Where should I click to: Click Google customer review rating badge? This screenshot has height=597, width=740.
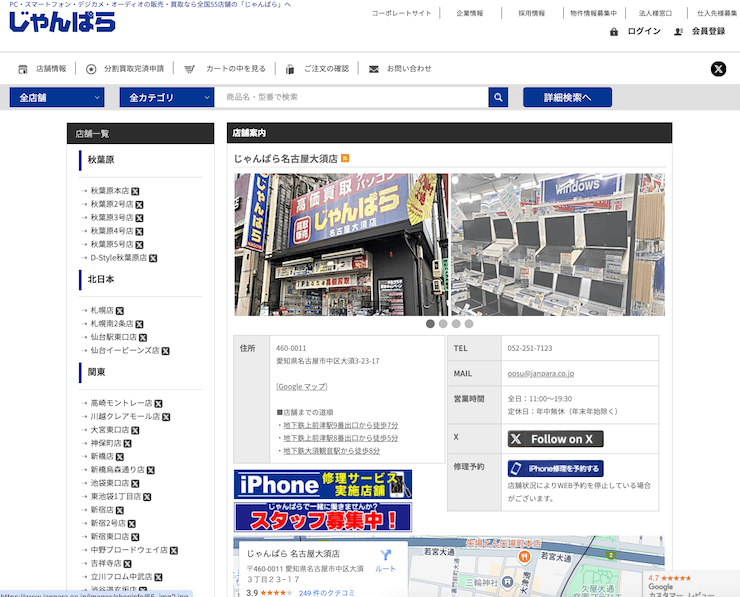pos(691,584)
